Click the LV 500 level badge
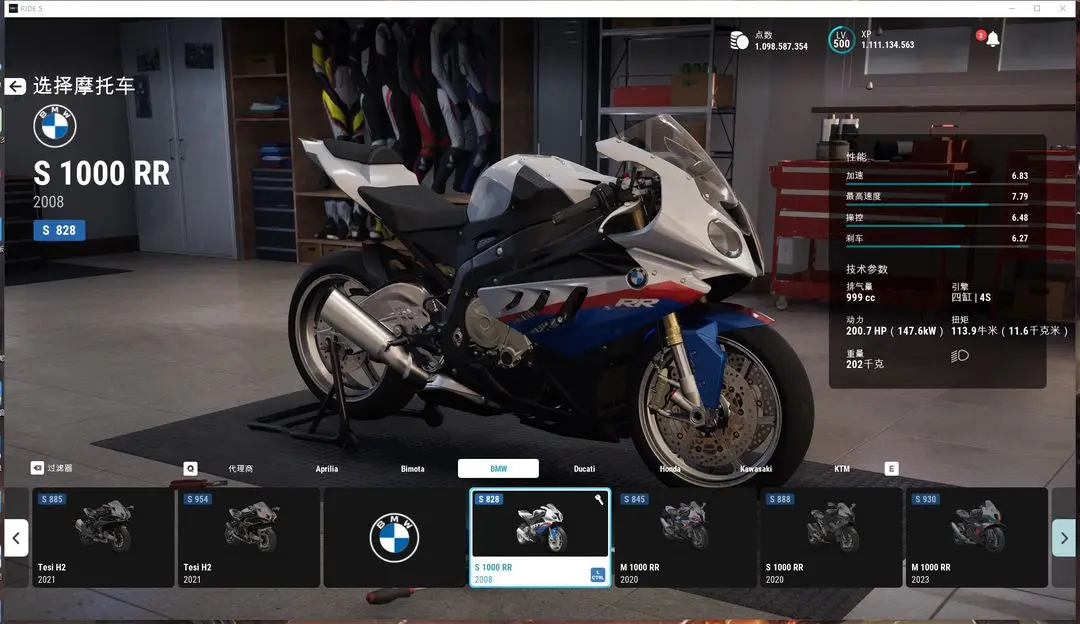The width and height of the screenshot is (1080, 624). (841, 40)
